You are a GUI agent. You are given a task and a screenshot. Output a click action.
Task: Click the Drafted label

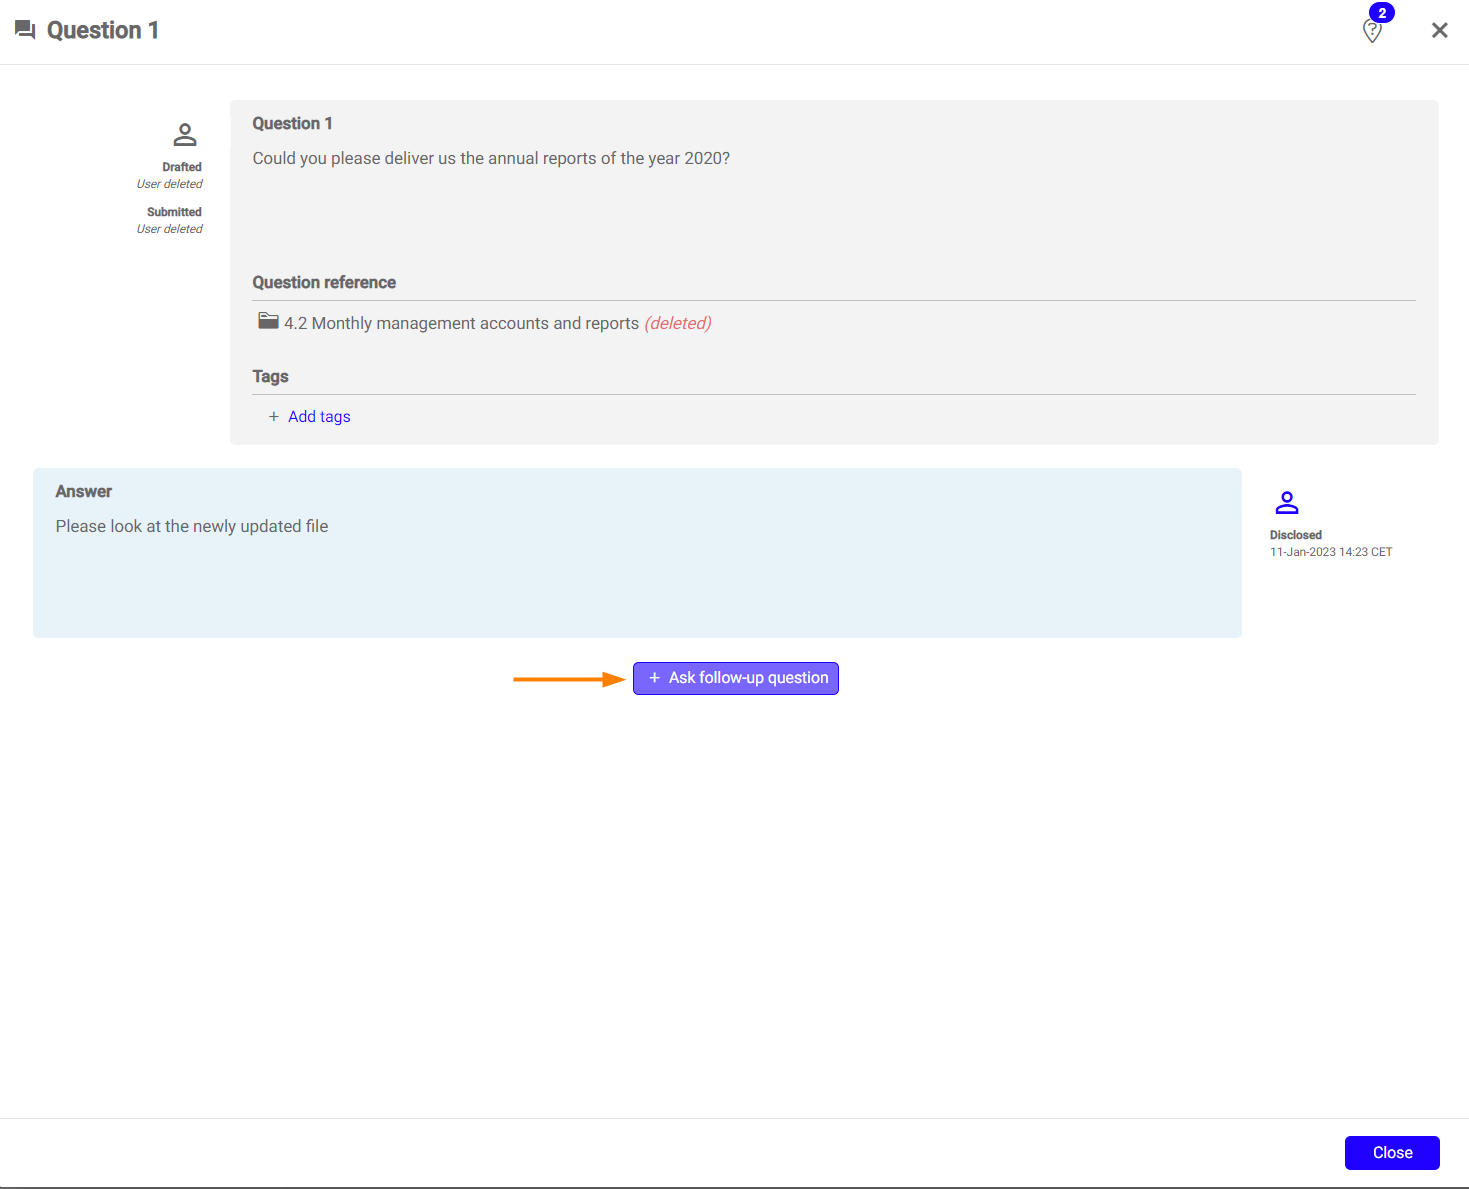(x=182, y=167)
